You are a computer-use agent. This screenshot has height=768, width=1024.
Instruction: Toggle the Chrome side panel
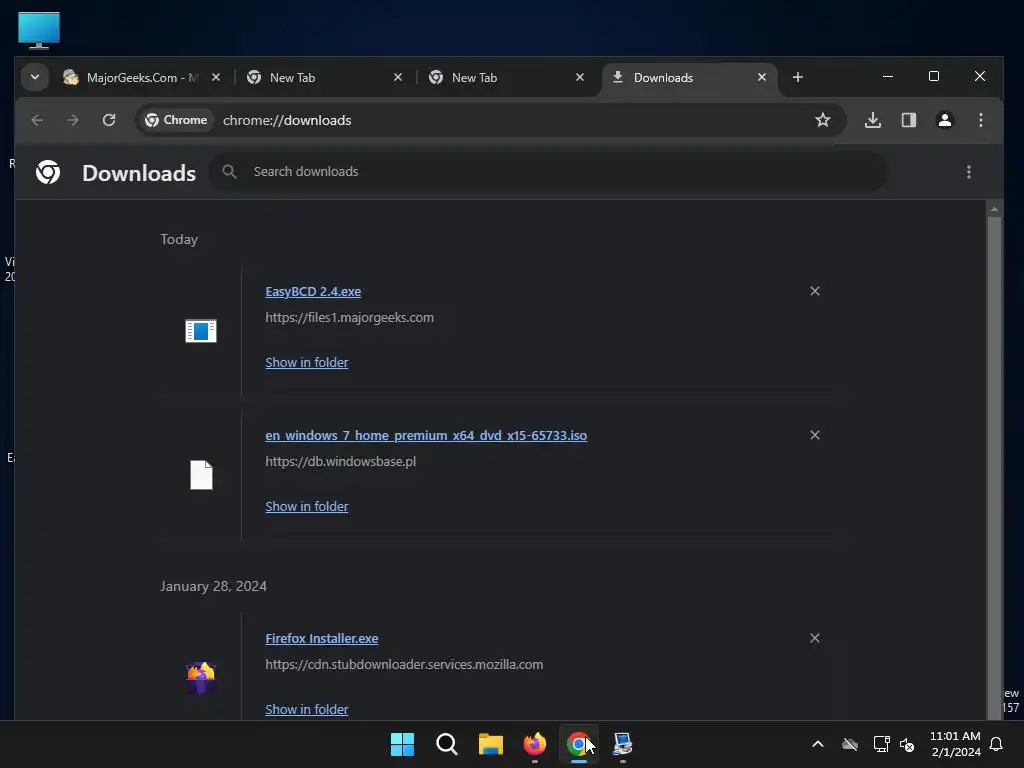[x=908, y=120]
